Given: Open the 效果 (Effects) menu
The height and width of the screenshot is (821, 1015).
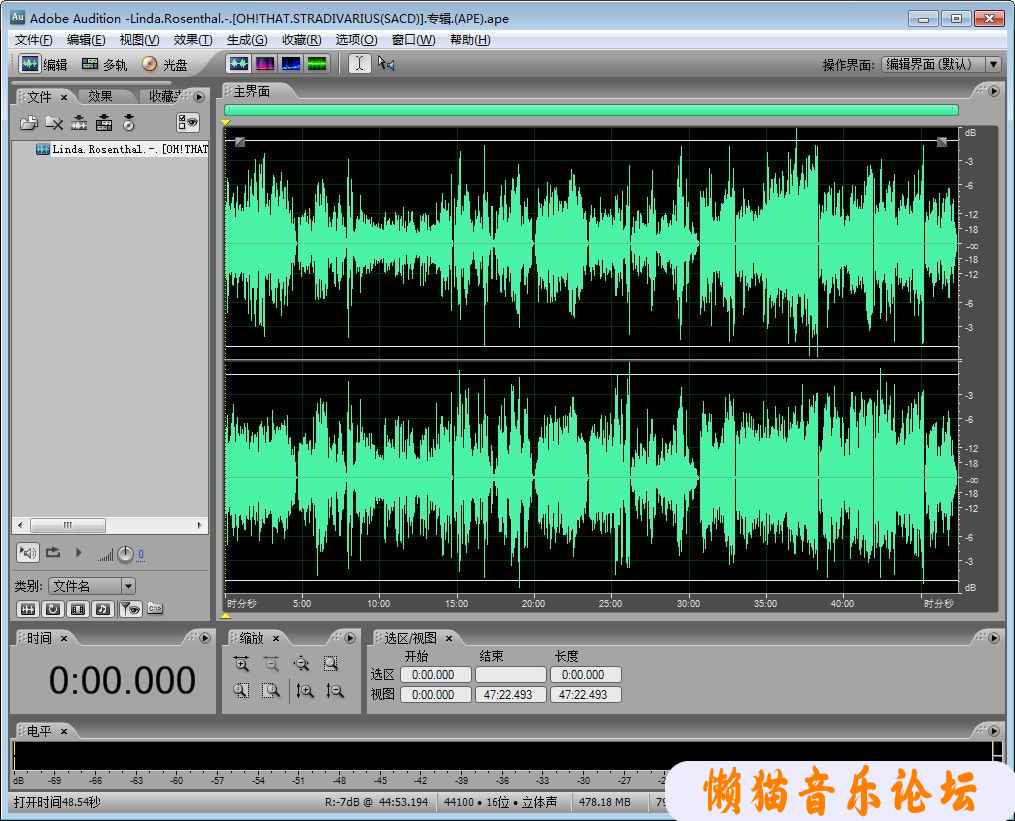Looking at the screenshot, I should 193,40.
